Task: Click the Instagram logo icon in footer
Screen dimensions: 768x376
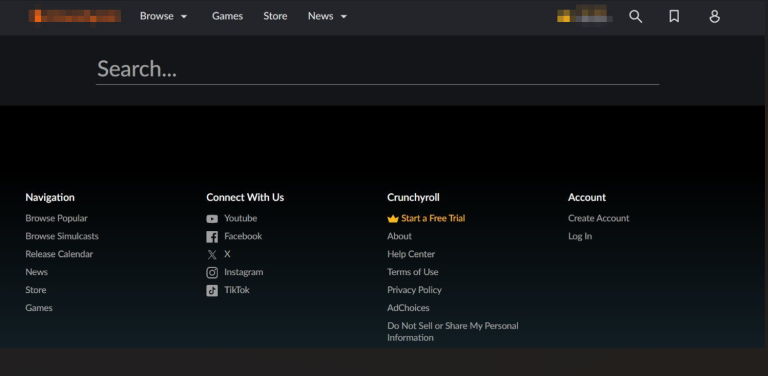Action: tap(212, 273)
